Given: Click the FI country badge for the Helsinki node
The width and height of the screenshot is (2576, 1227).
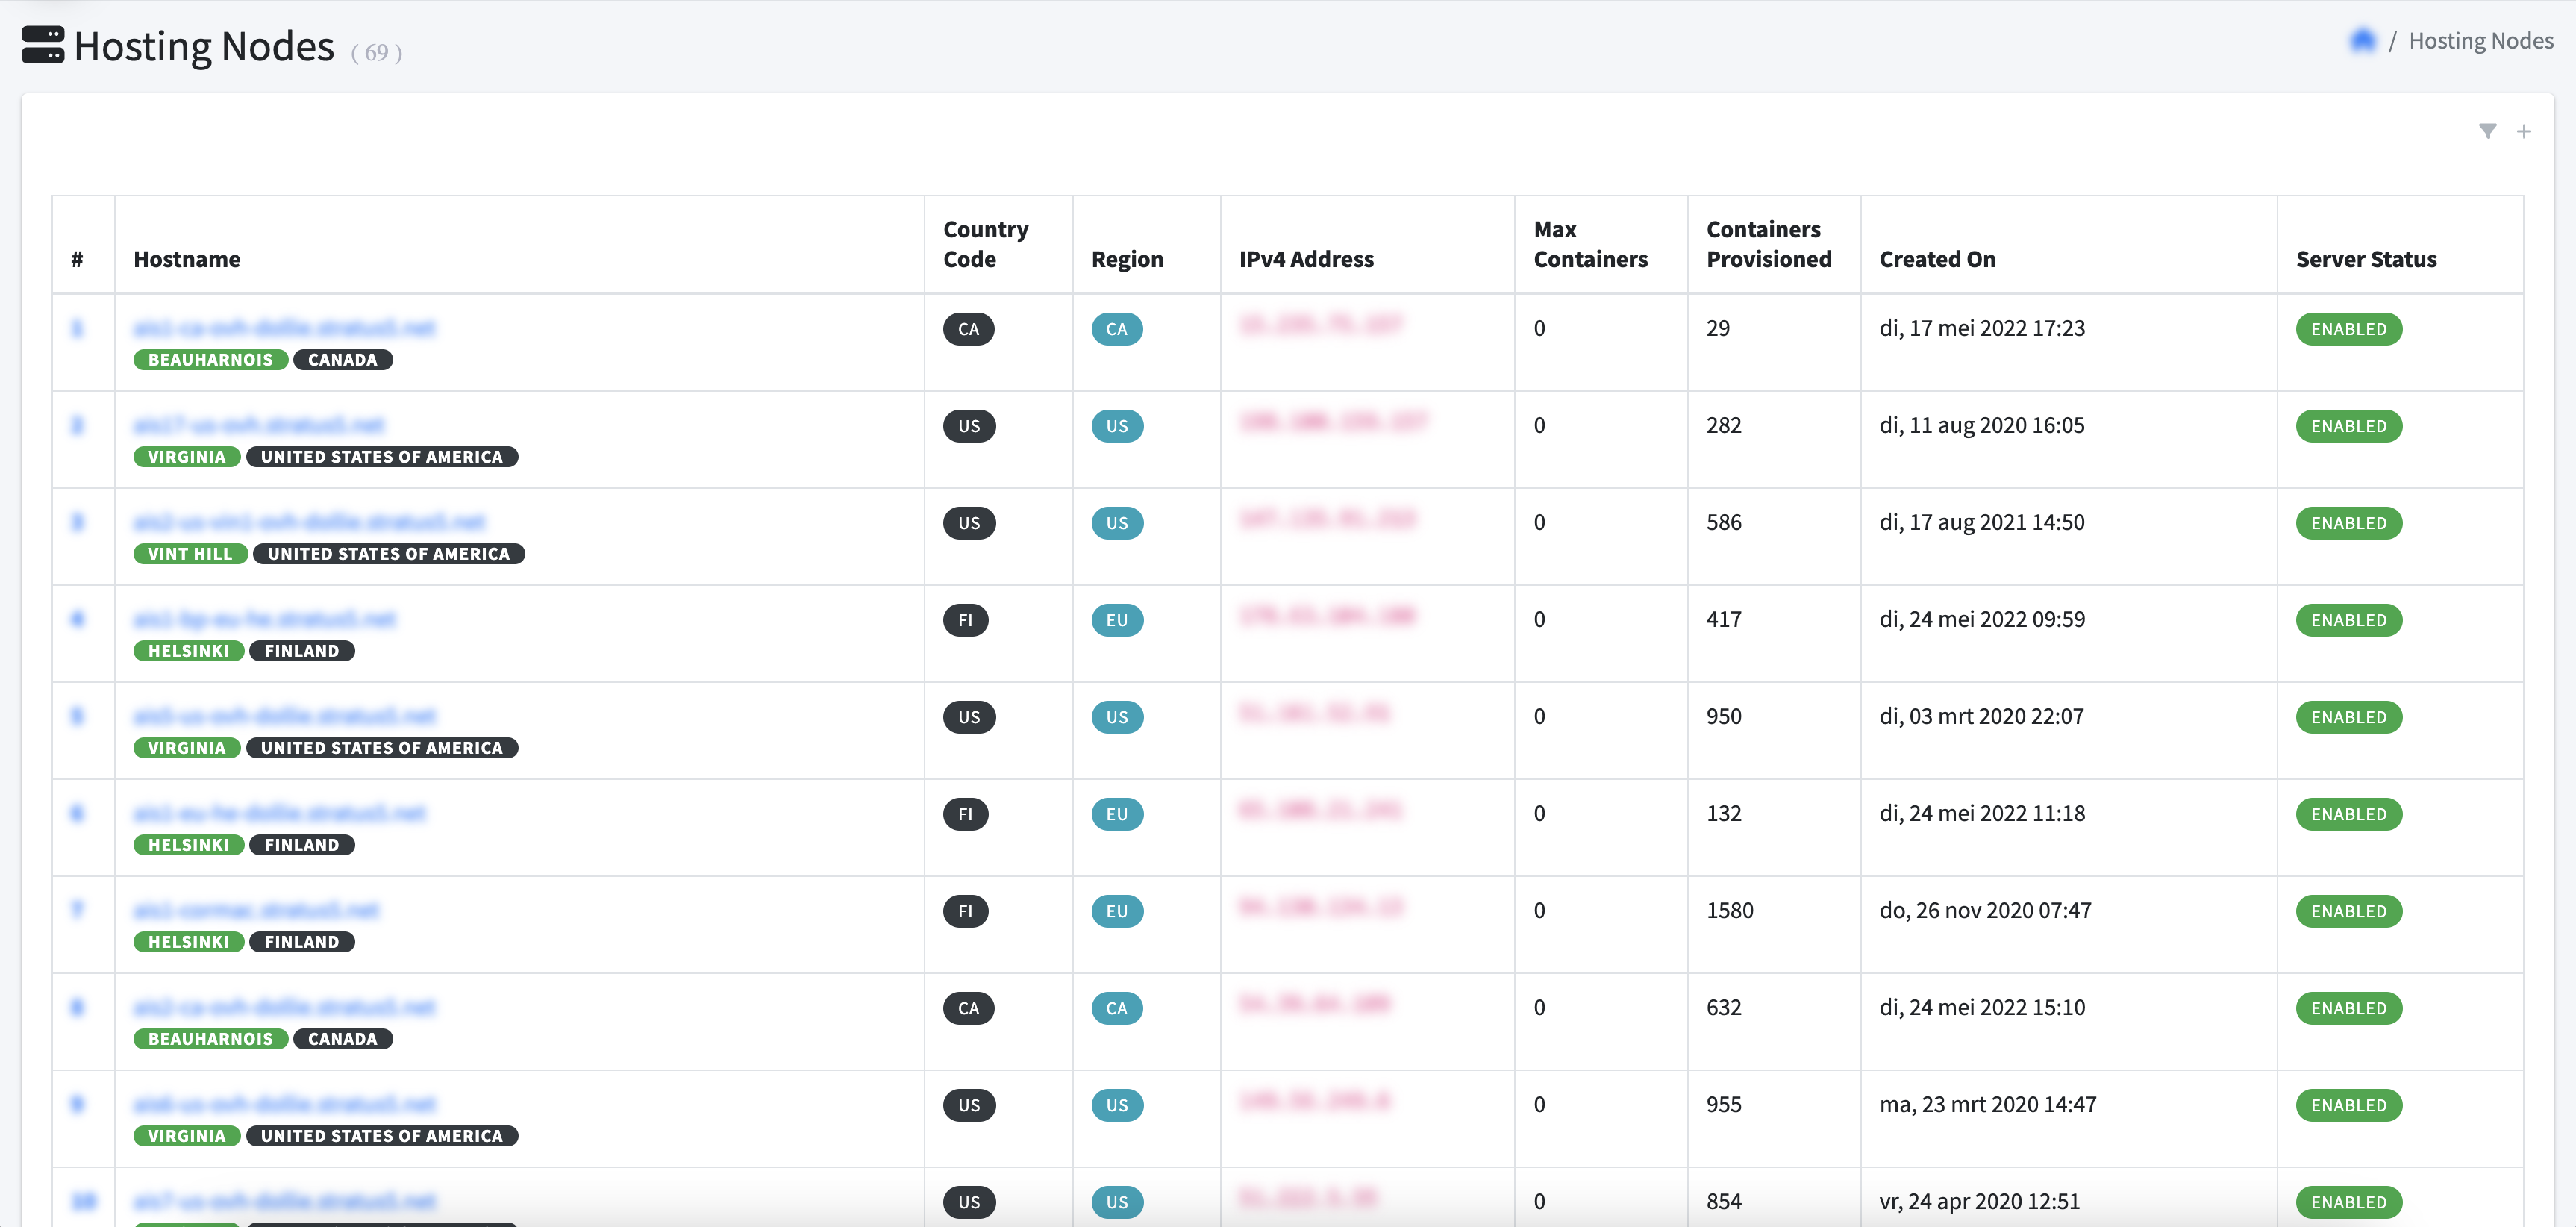Looking at the screenshot, I should pyautogui.click(x=965, y=619).
